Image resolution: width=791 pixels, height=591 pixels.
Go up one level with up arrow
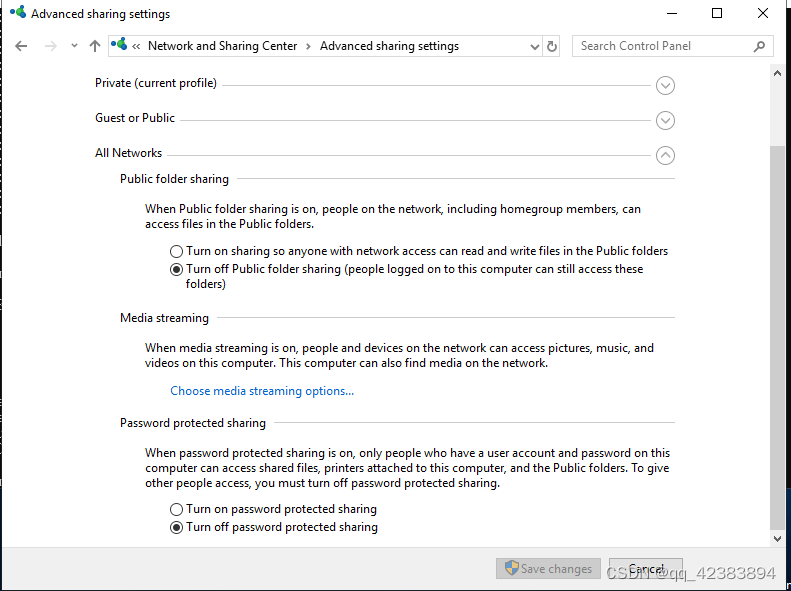click(94, 46)
